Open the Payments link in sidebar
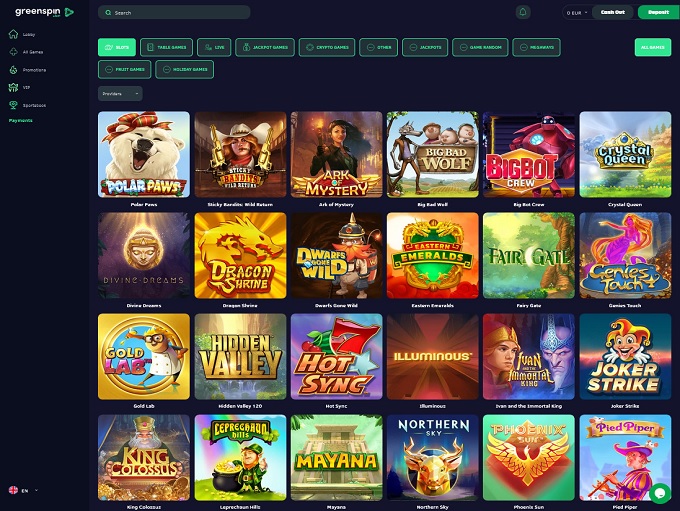 (x=21, y=121)
